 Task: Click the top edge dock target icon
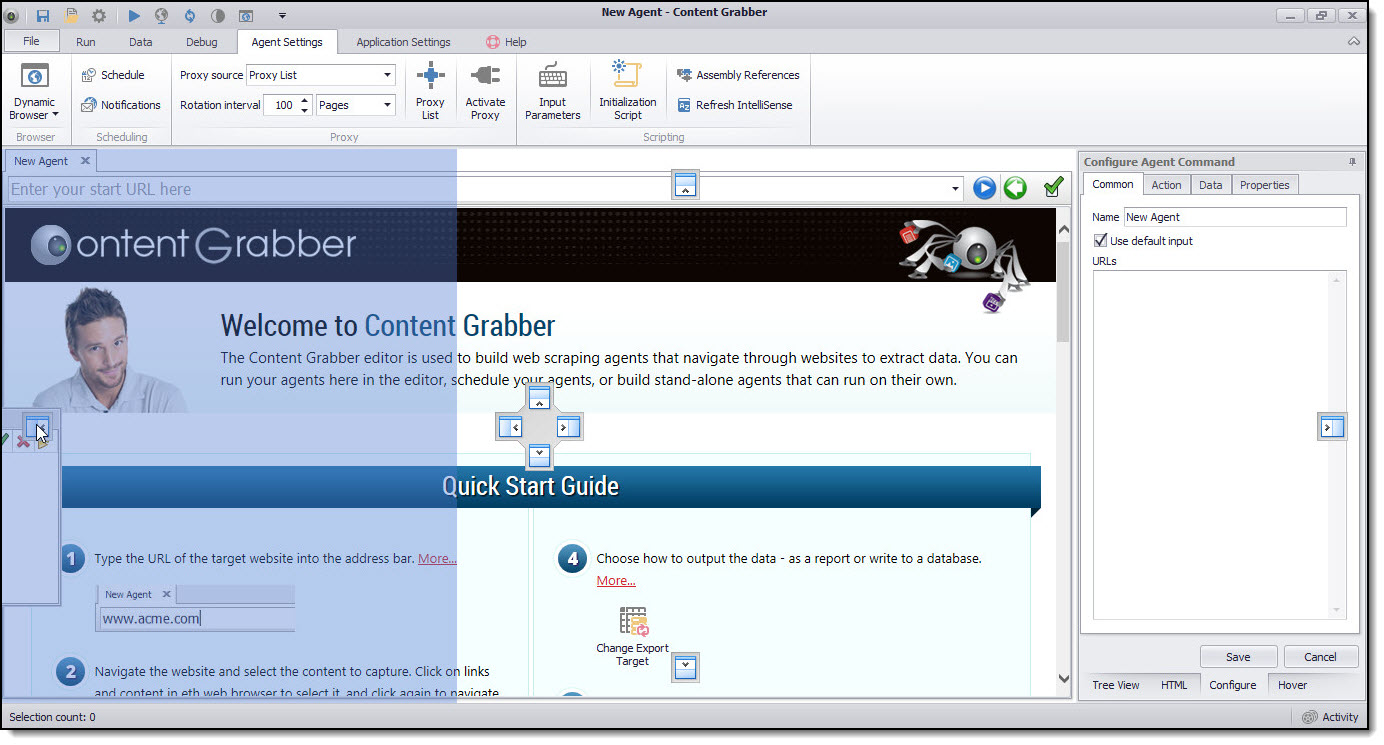(685, 185)
